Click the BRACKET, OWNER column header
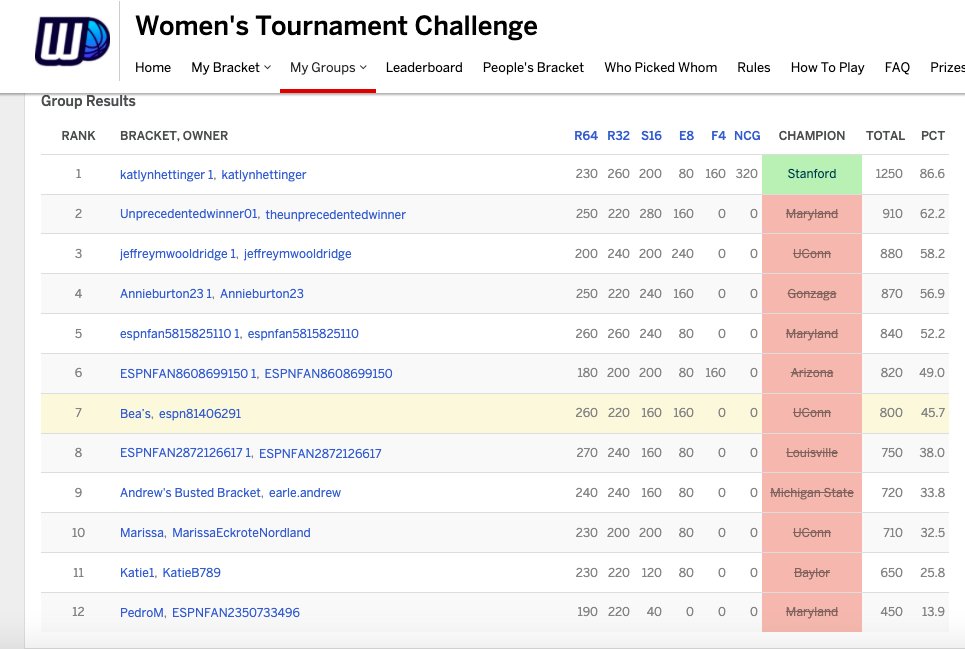 [x=174, y=136]
